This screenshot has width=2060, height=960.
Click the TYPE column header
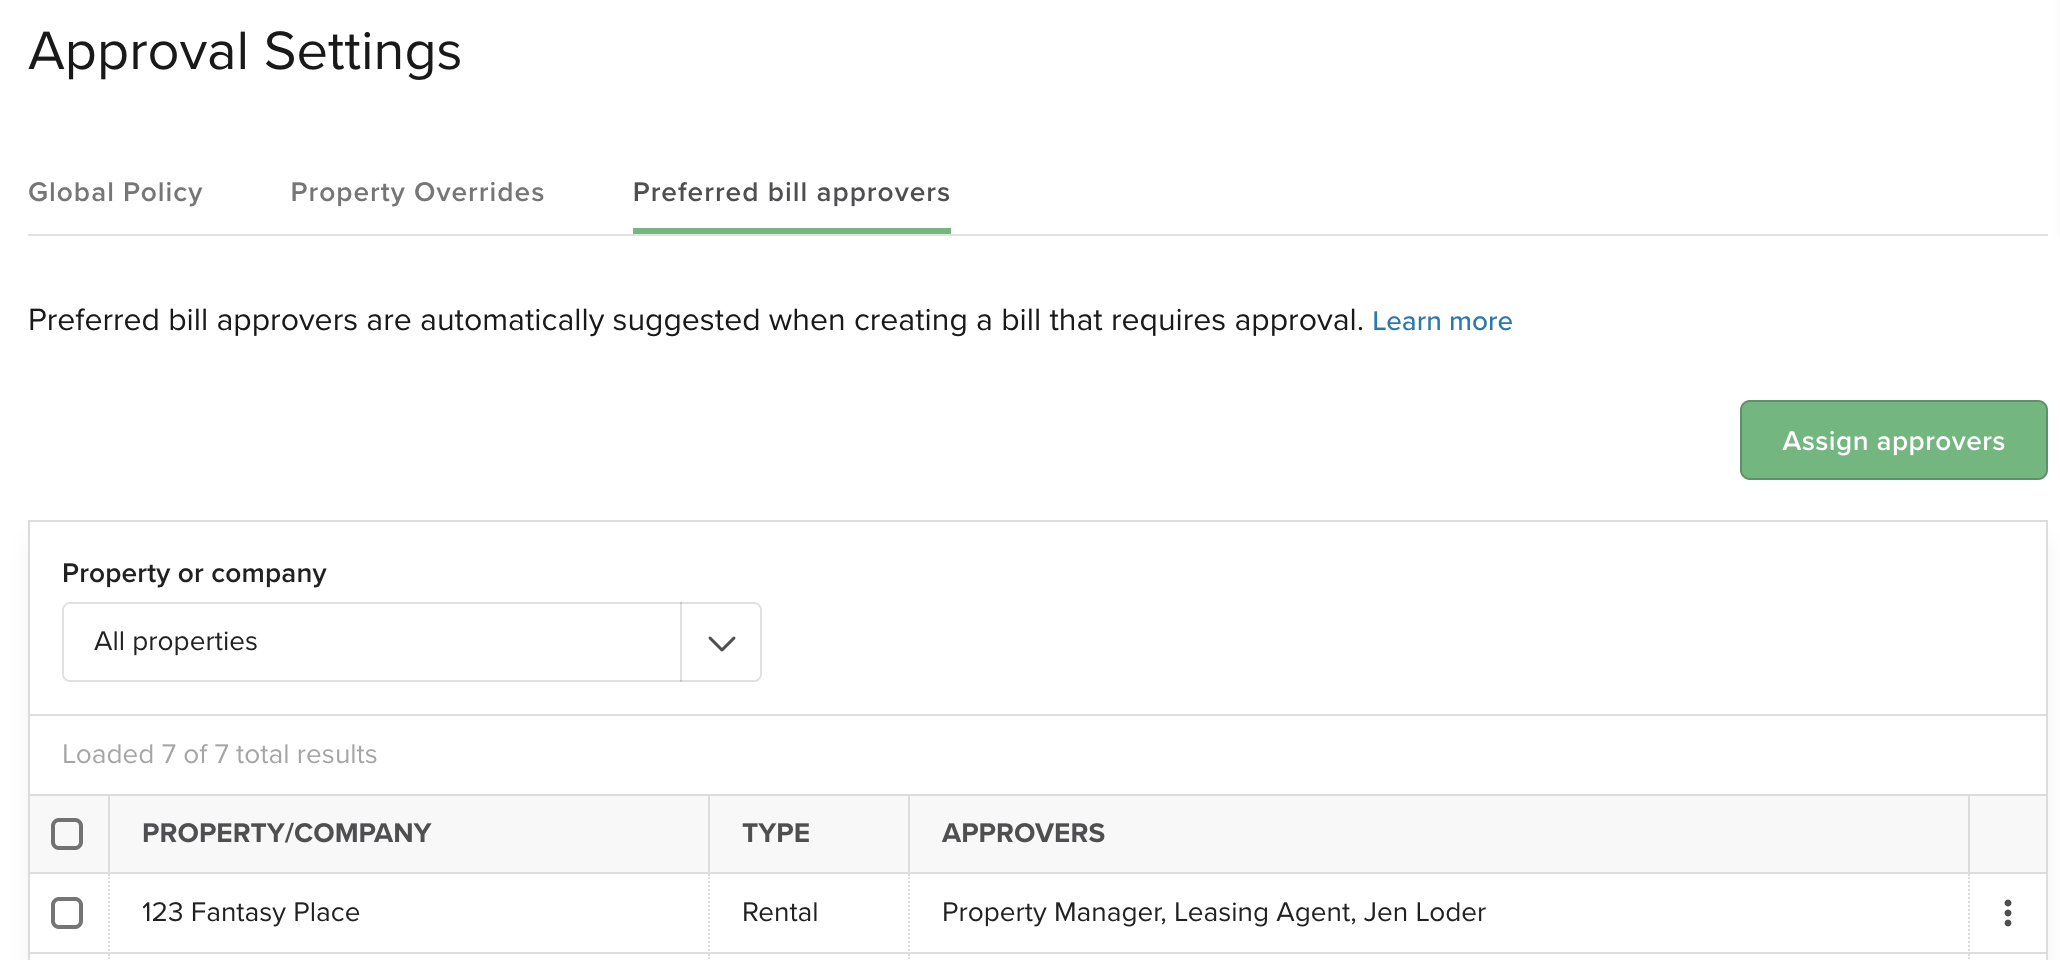coord(775,833)
